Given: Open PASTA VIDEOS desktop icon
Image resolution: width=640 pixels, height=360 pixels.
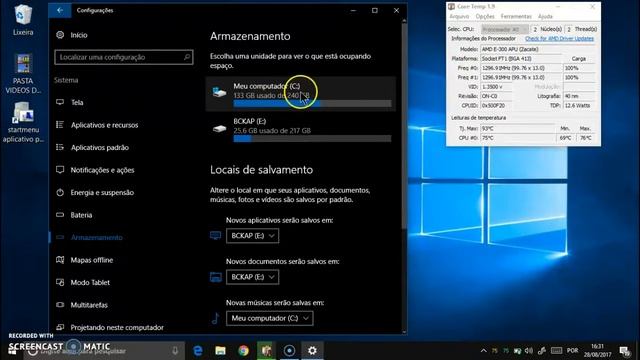Looking at the screenshot, I should pyautogui.click(x=23, y=73).
